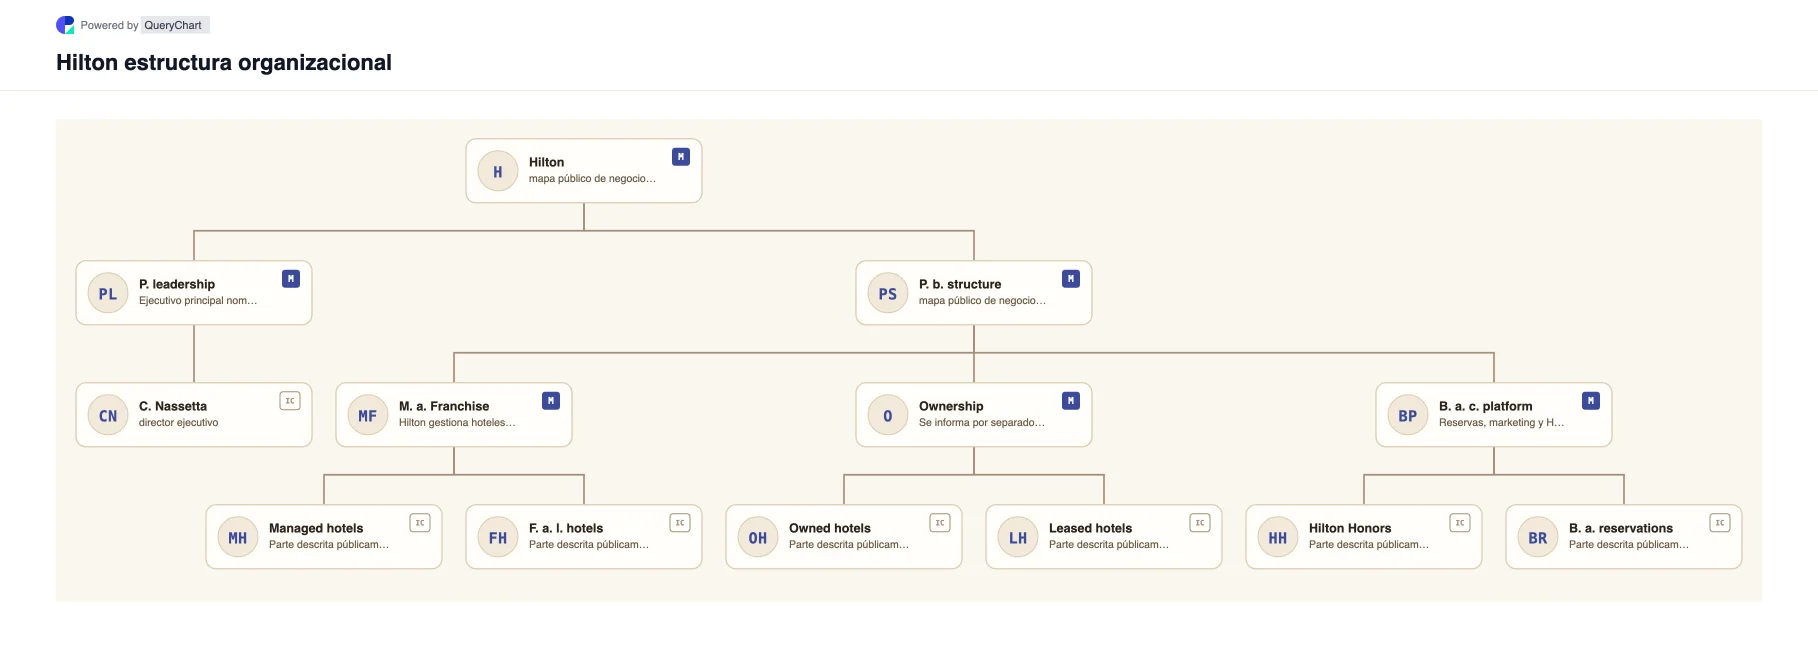Click the IC badge on C. Nassetta
The width and height of the screenshot is (1818, 658).
pyautogui.click(x=290, y=401)
